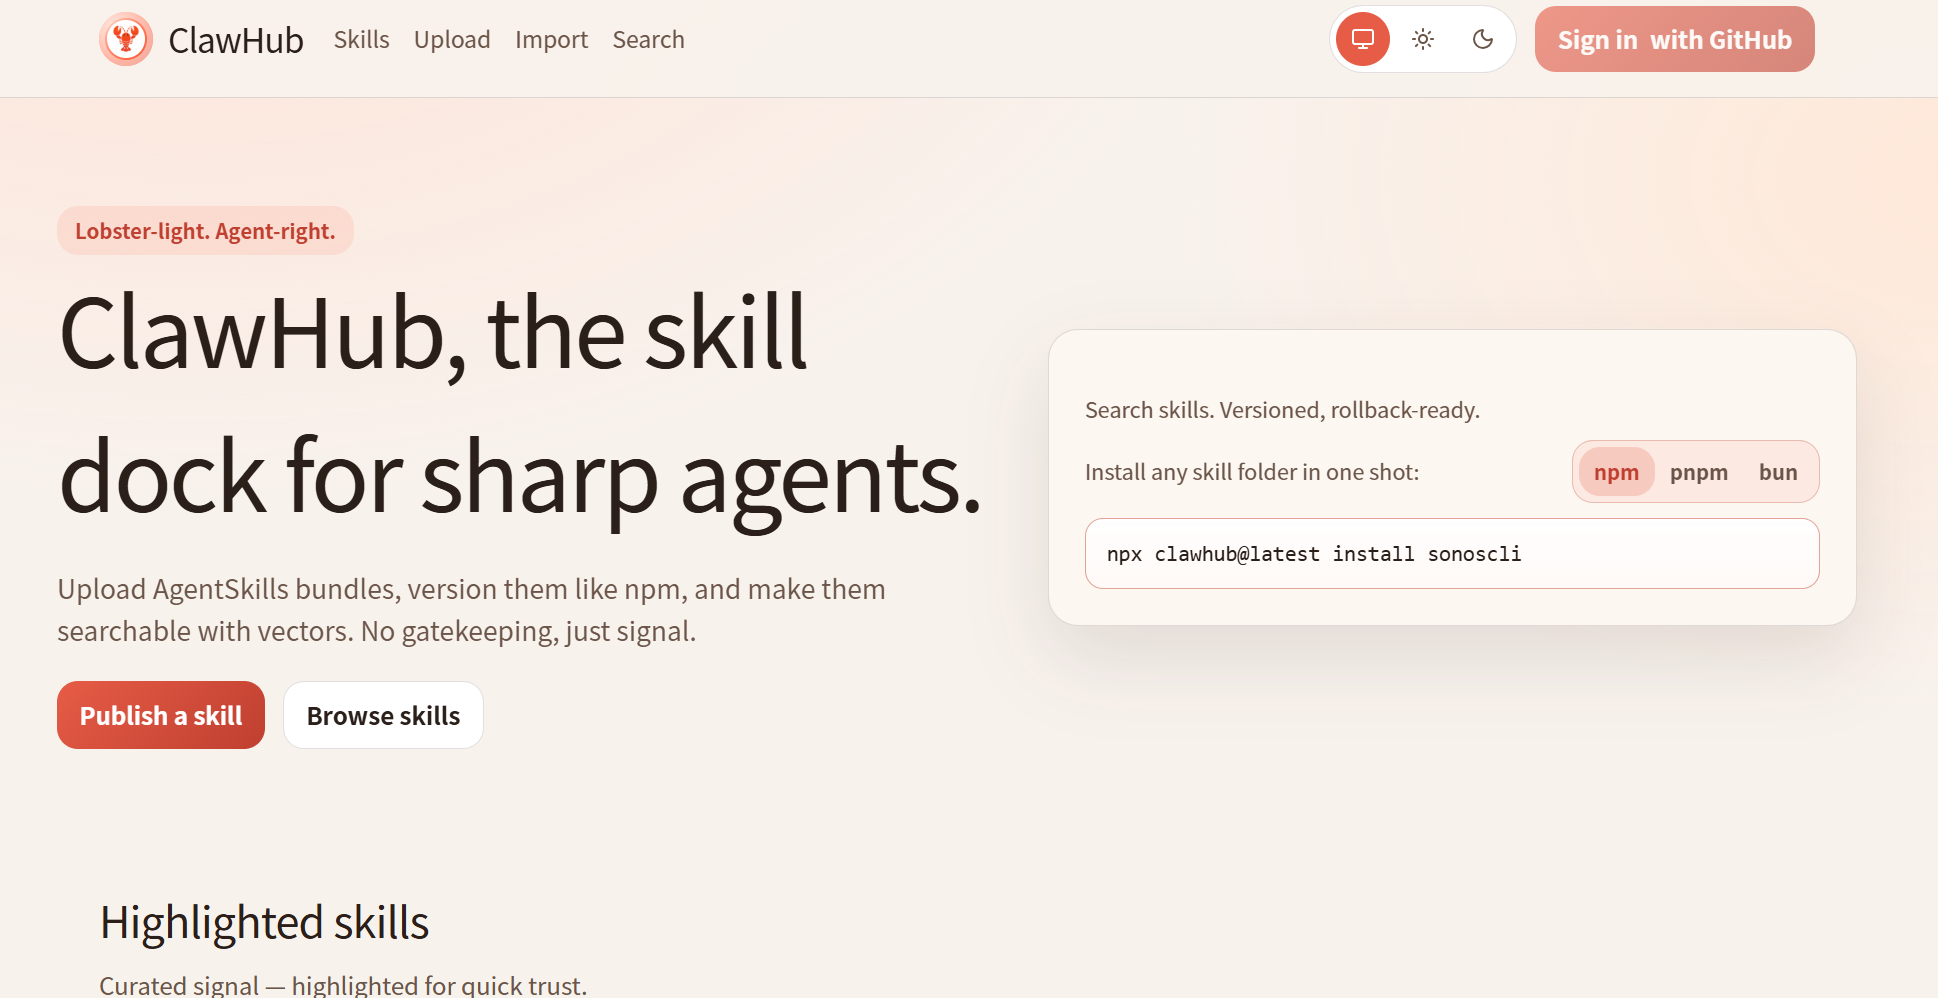Viewport: 1938px width, 998px height.
Task: Open Search from the top navigation
Action: click(x=648, y=40)
